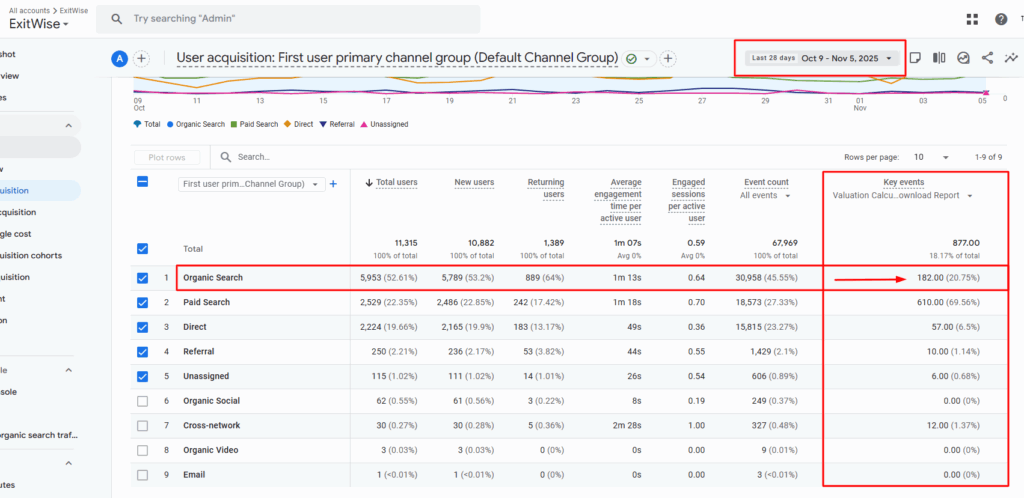Sort by the Event count column header

pos(766,182)
